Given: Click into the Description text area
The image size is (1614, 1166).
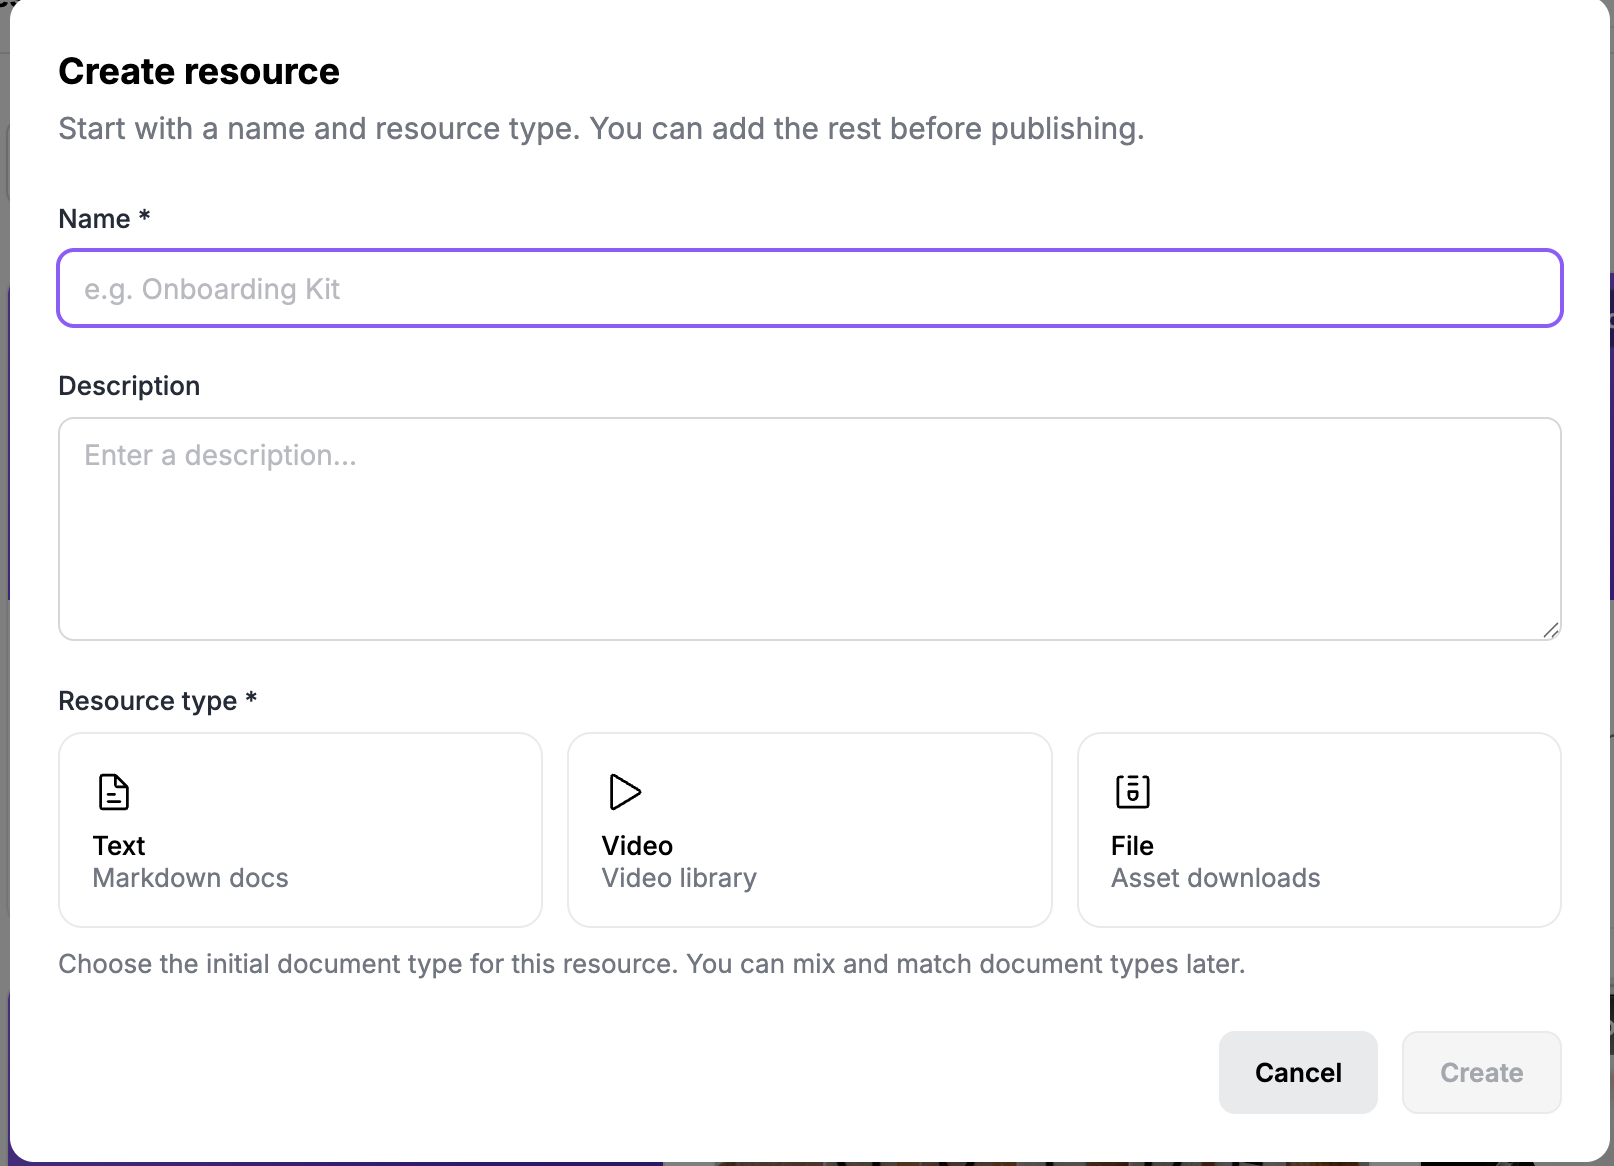Looking at the screenshot, I should 810,529.
